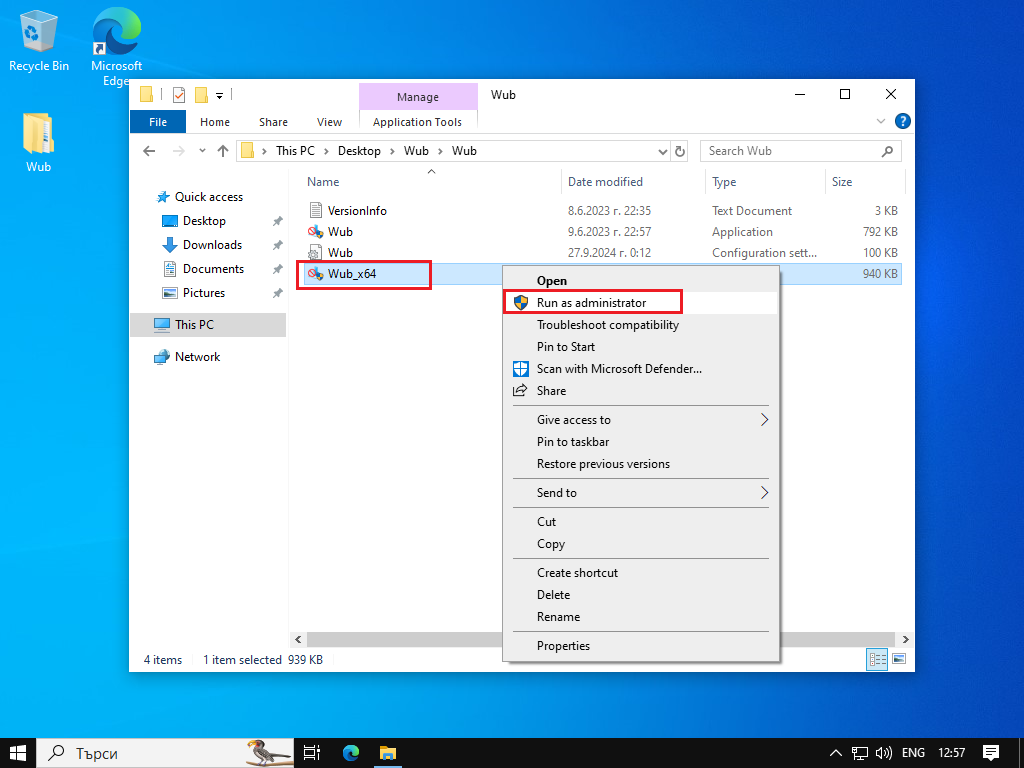Choose Troubleshoot compatibility

tap(641, 325)
